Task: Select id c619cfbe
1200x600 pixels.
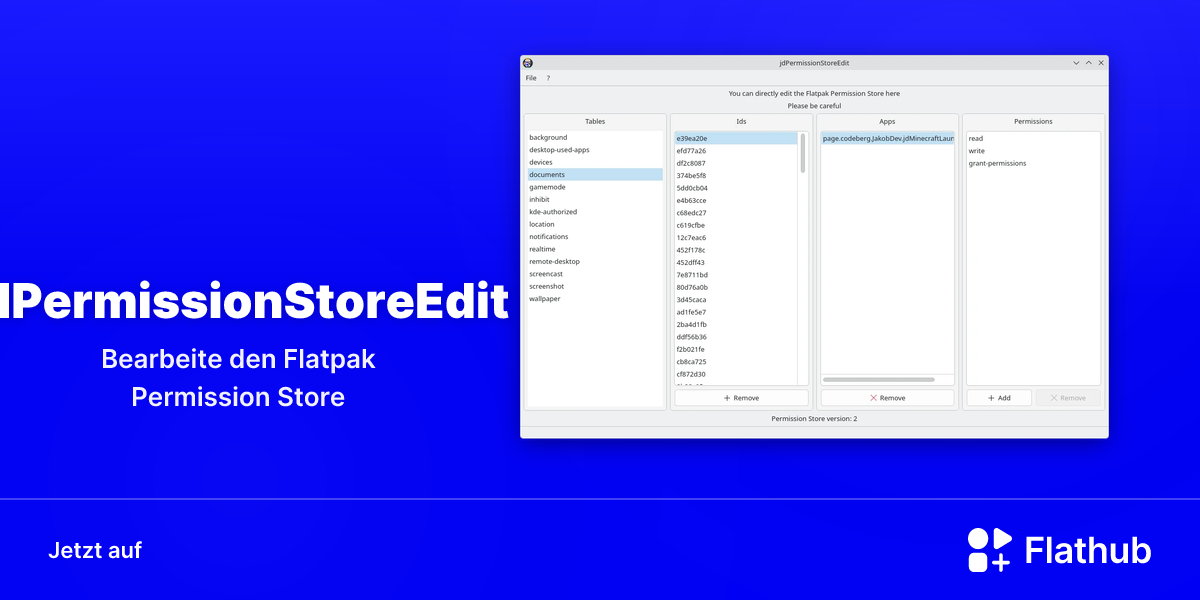Action: click(x=736, y=225)
